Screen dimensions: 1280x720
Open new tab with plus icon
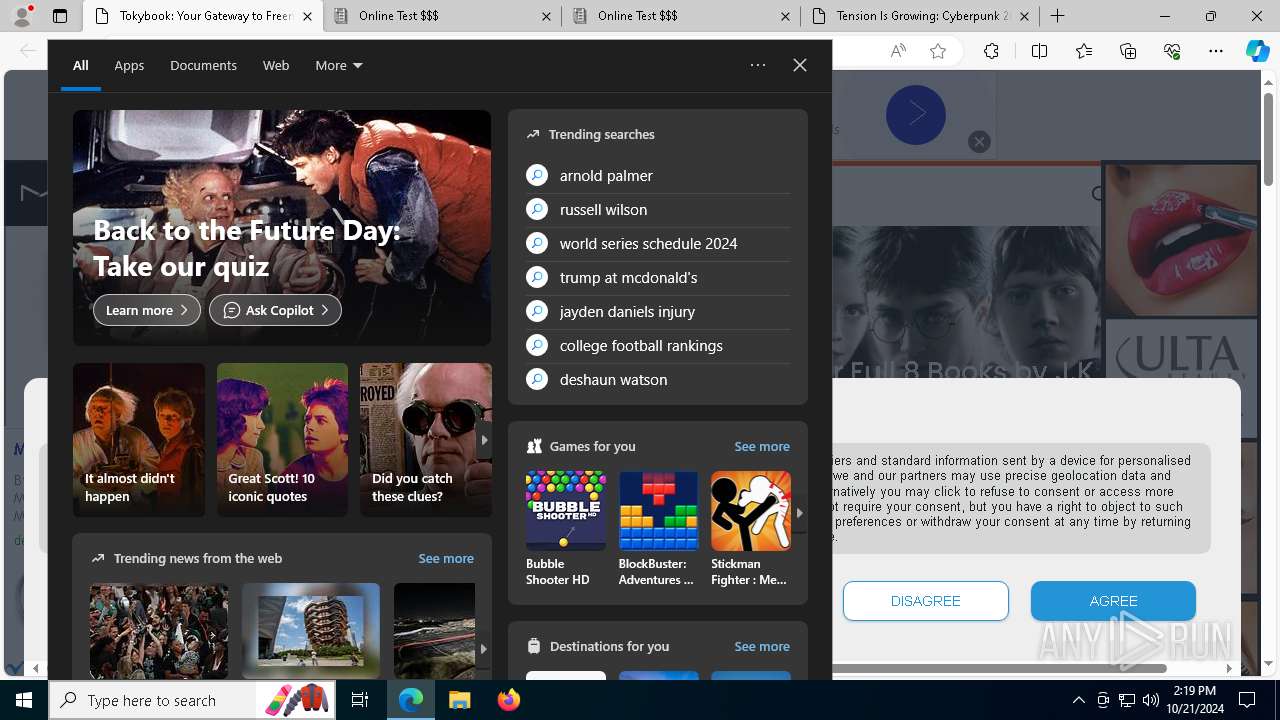point(1057,16)
